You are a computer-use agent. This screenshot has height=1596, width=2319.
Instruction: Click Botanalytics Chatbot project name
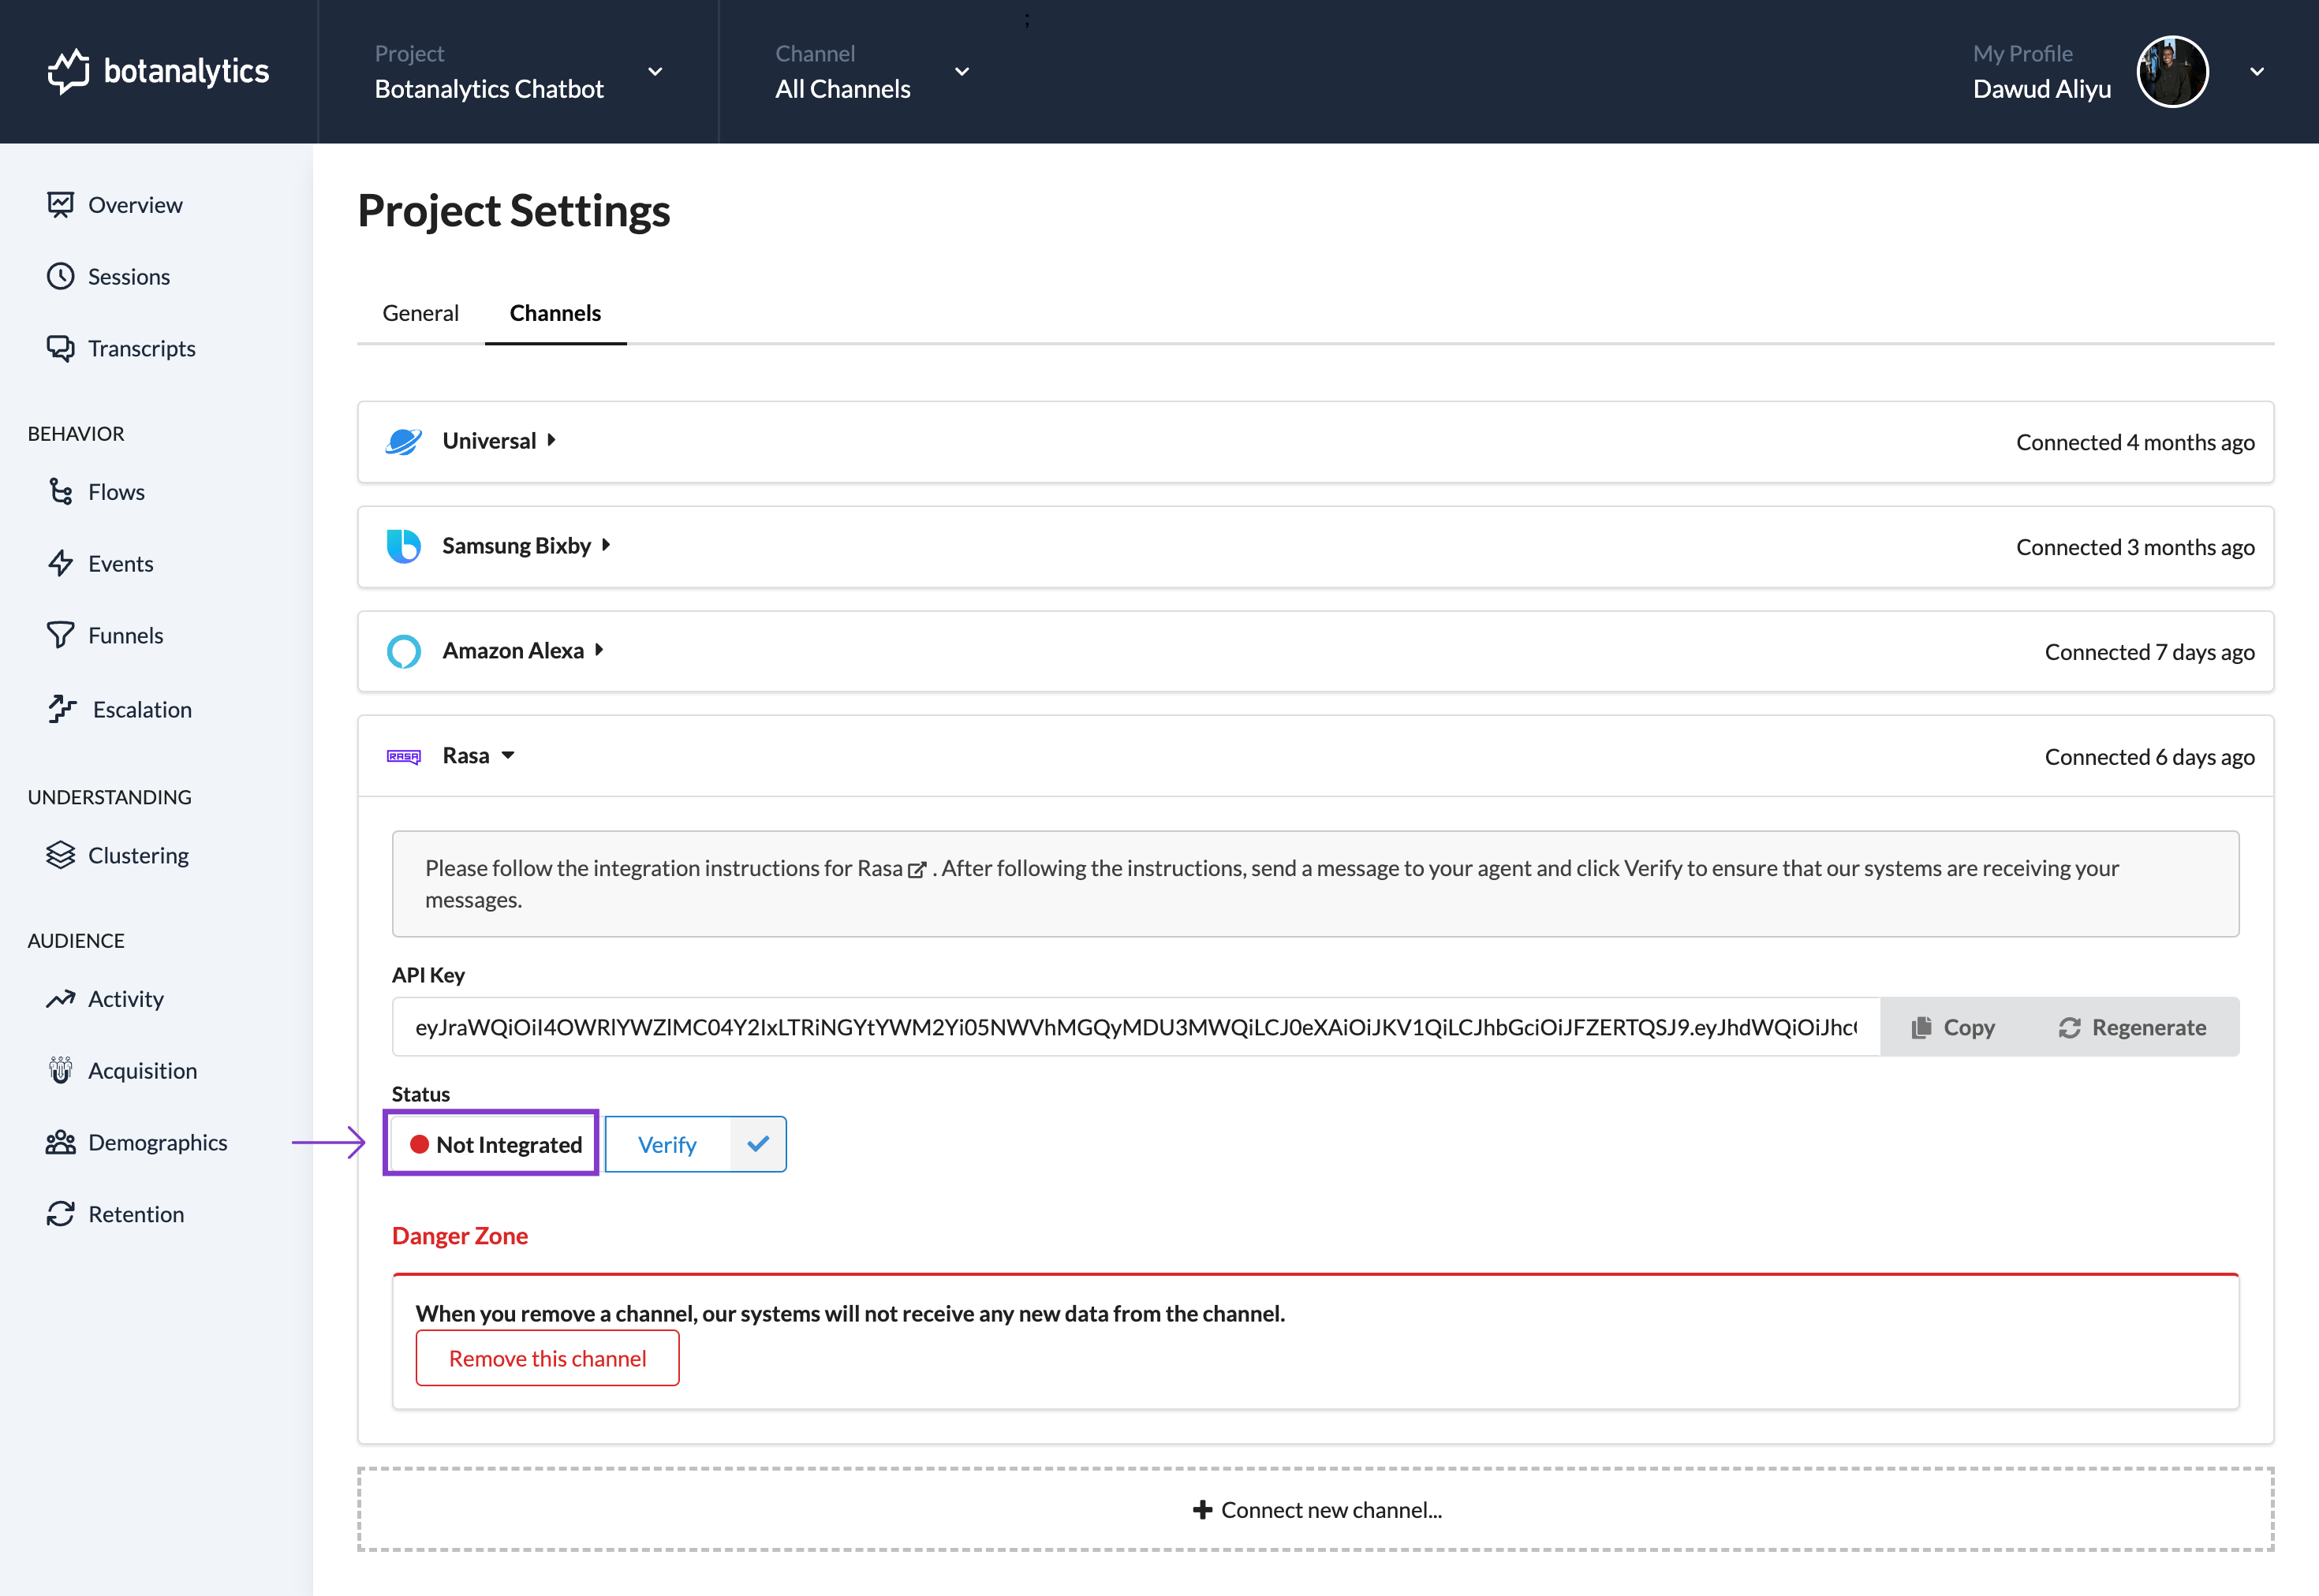tap(489, 89)
